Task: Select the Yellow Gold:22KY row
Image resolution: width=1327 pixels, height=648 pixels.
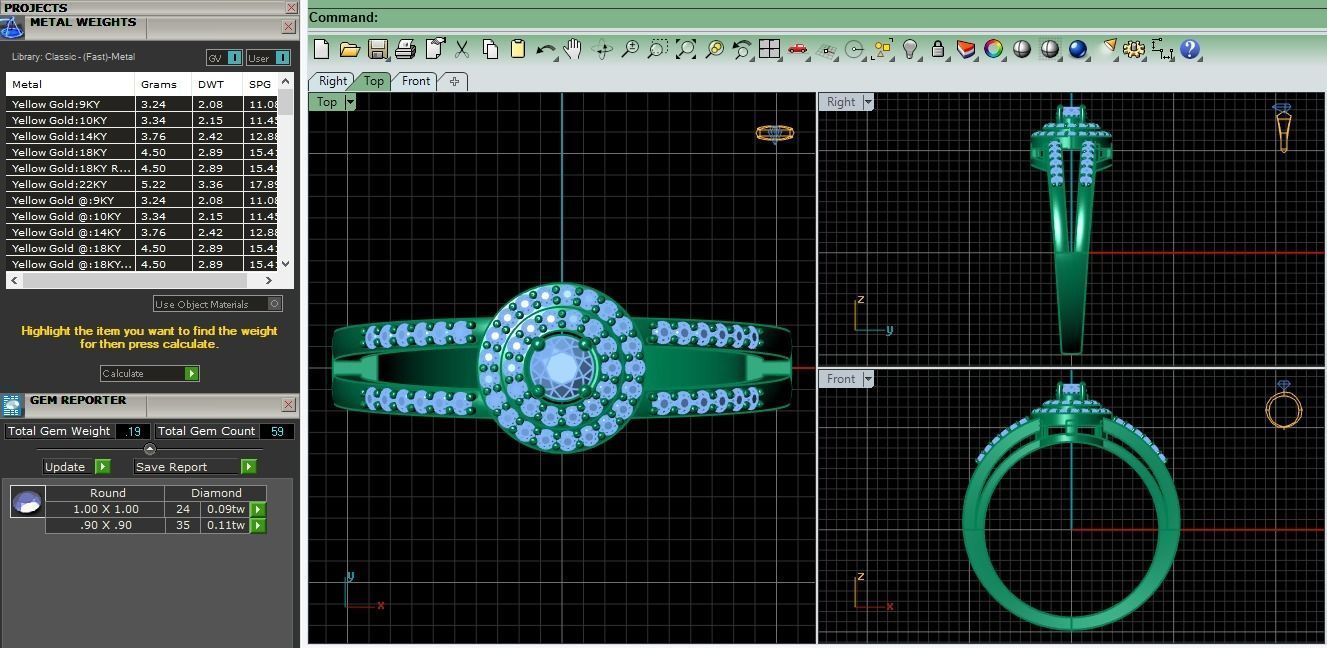Action: [143, 184]
